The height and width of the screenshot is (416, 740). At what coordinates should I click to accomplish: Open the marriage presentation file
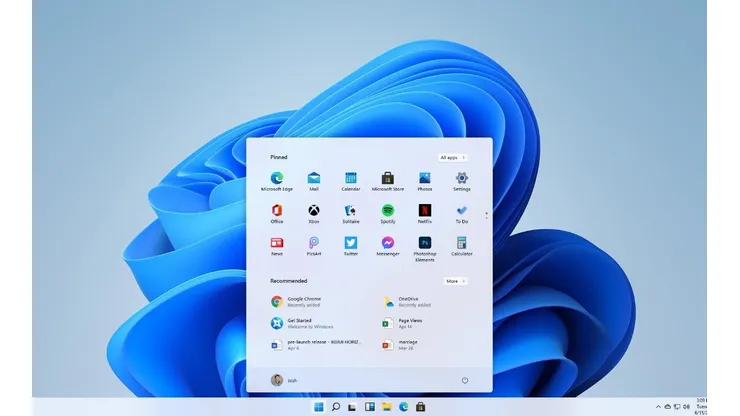(400, 345)
